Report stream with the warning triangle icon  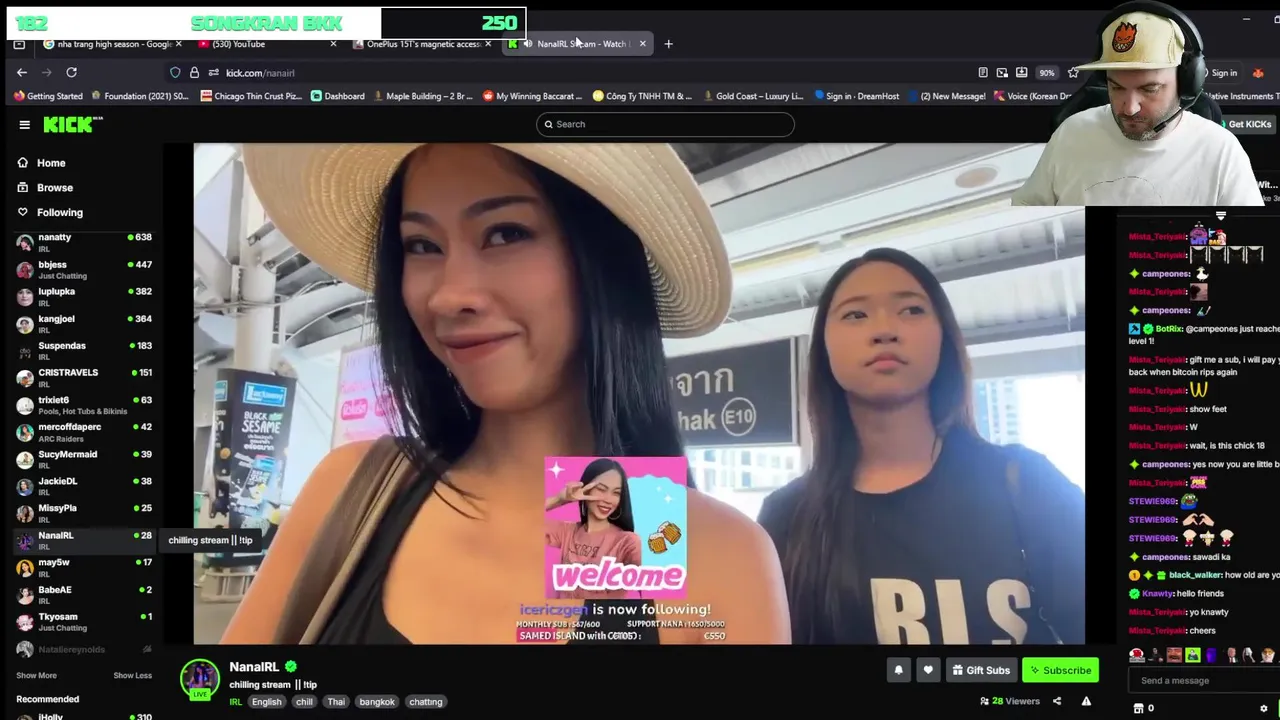coord(1086,701)
